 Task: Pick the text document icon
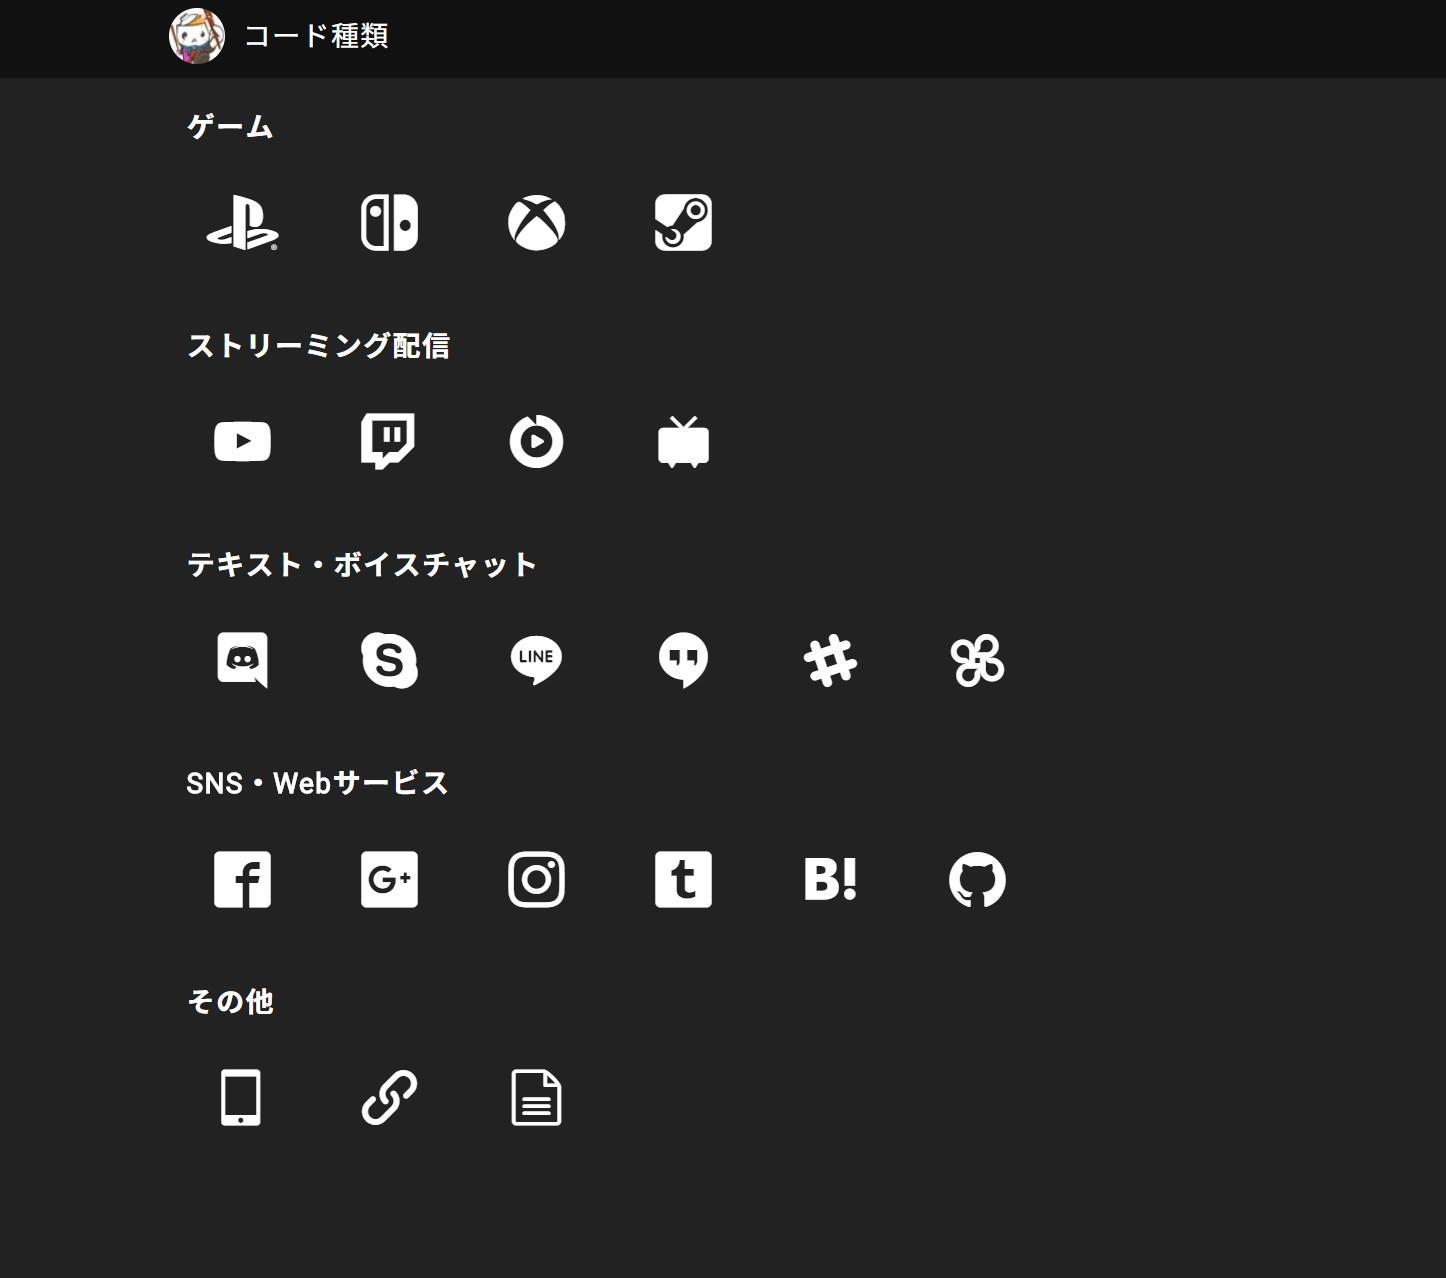point(536,1097)
